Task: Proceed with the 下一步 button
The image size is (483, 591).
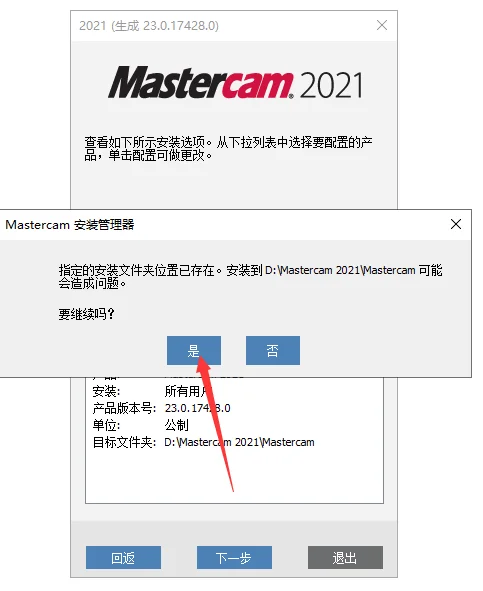Action: click(x=234, y=557)
